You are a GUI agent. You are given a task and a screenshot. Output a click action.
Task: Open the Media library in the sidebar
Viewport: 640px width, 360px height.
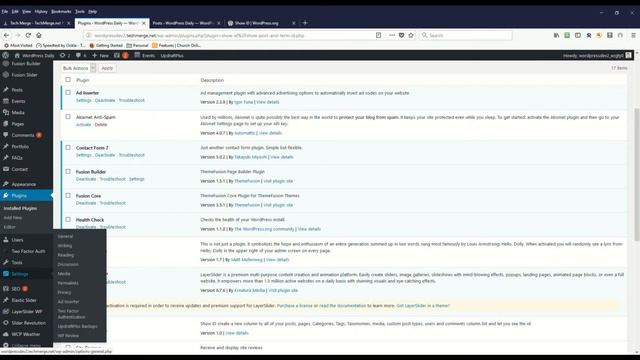pyautogui.click(x=18, y=113)
